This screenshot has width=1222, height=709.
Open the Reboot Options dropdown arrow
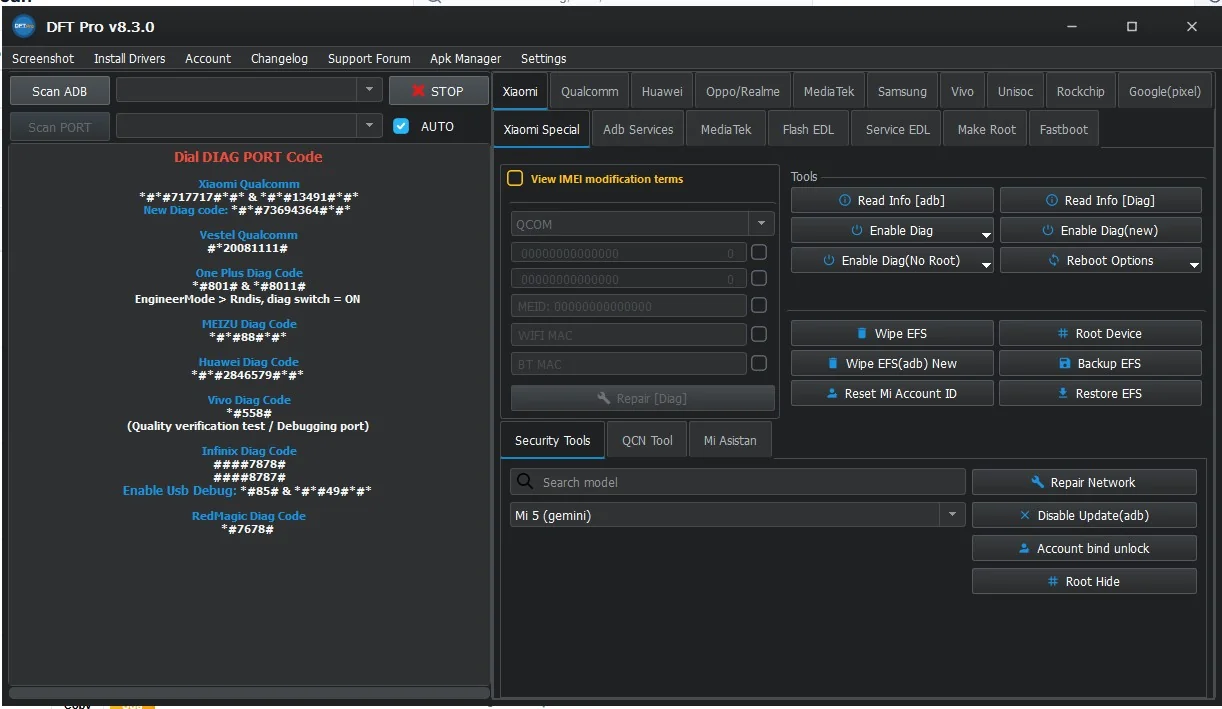(x=1194, y=264)
